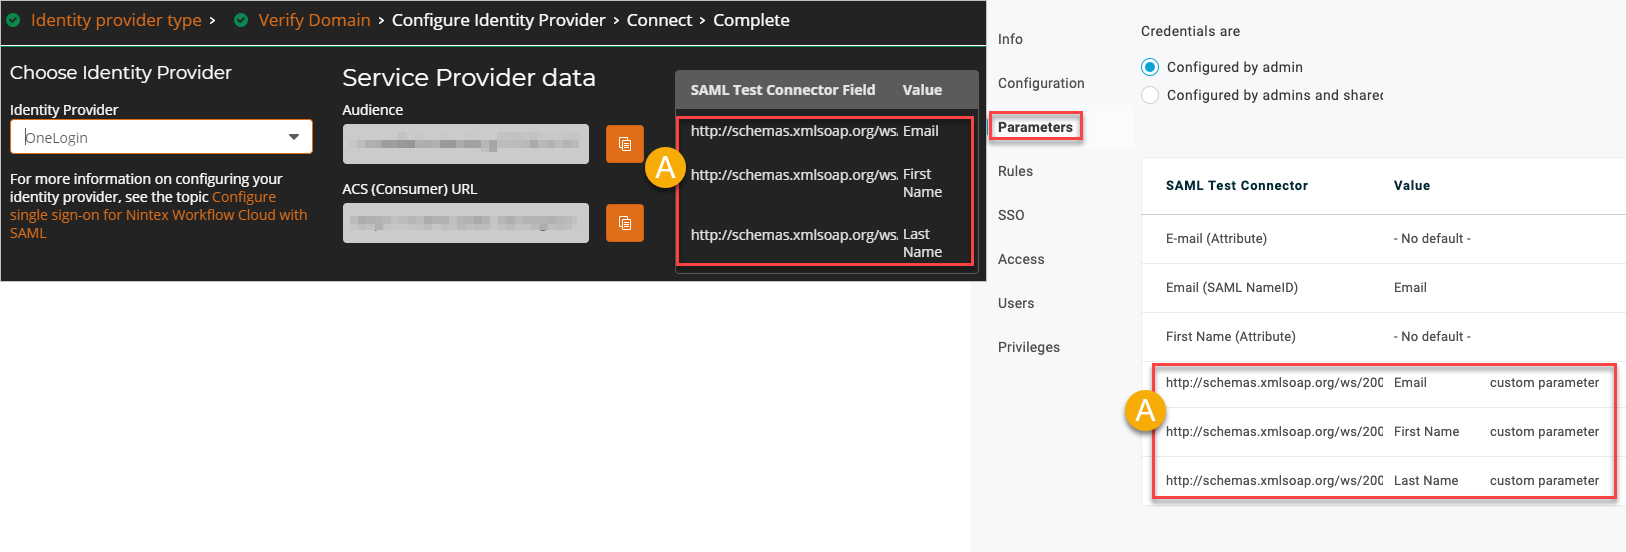Switch to the Parameters tab

pos(1035,127)
